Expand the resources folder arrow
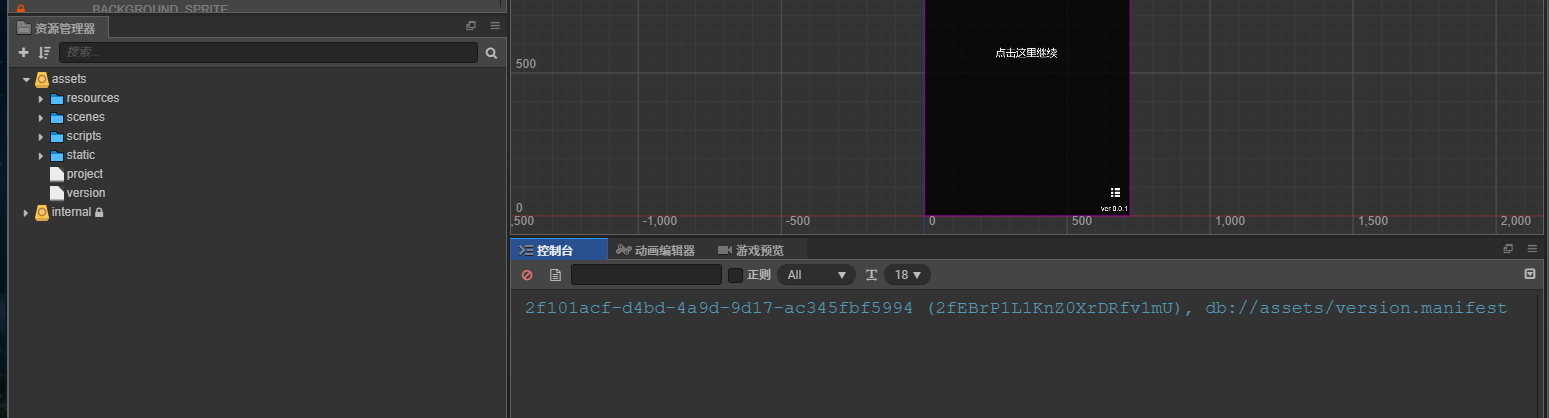 pyautogui.click(x=41, y=98)
